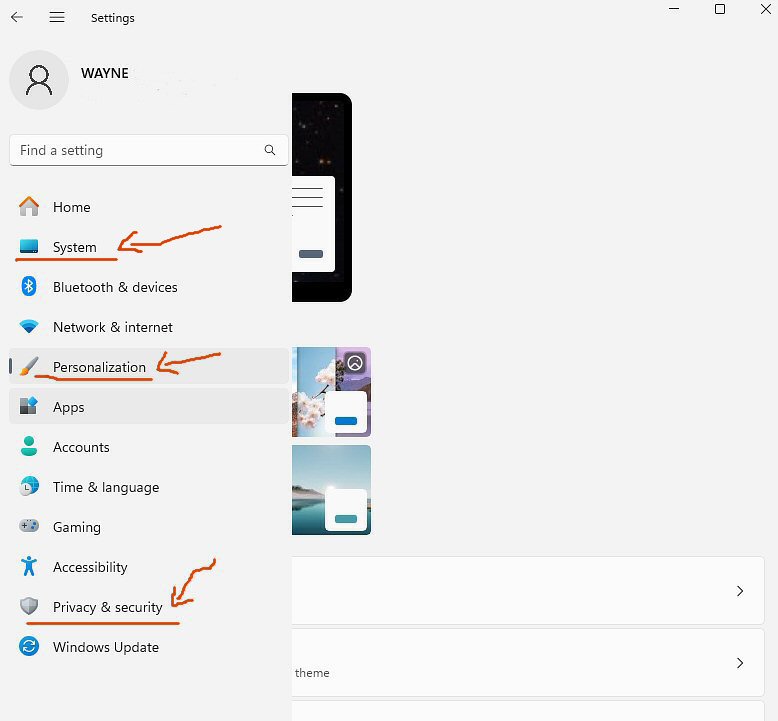Open Bluetooth & devices settings label
This screenshot has height=721, width=778.
(115, 287)
